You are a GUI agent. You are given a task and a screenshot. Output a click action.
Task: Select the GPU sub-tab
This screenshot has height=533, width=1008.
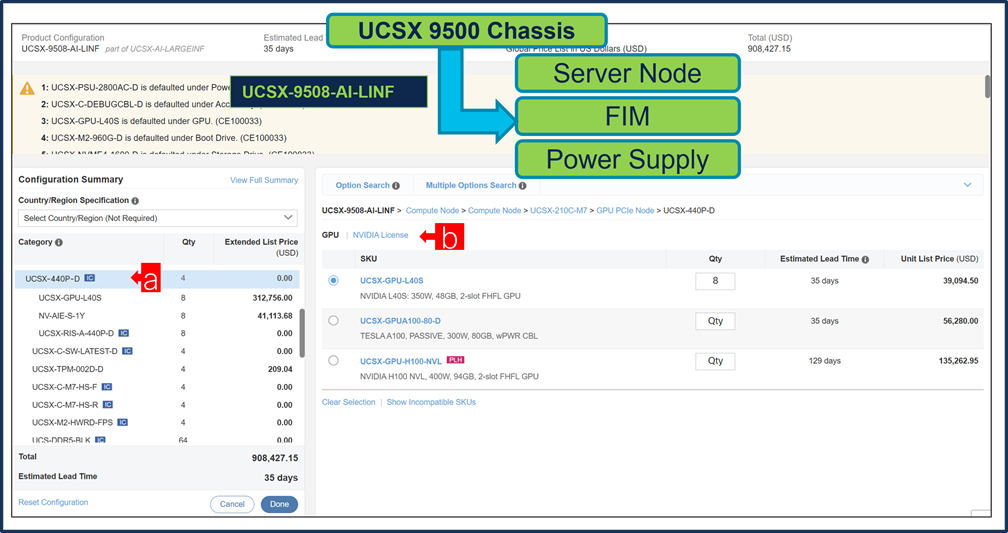(x=330, y=235)
